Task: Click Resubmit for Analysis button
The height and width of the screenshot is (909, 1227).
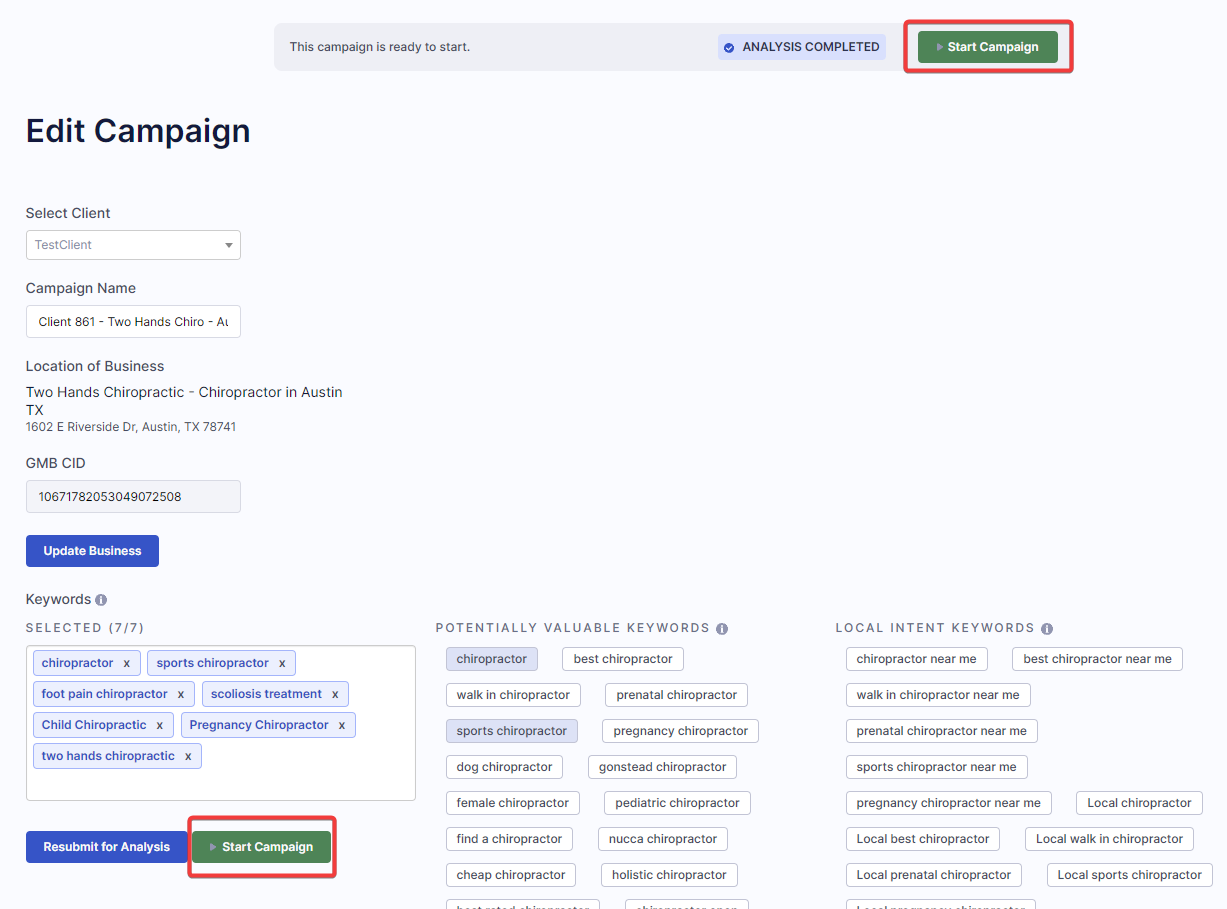Action: click(x=106, y=847)
